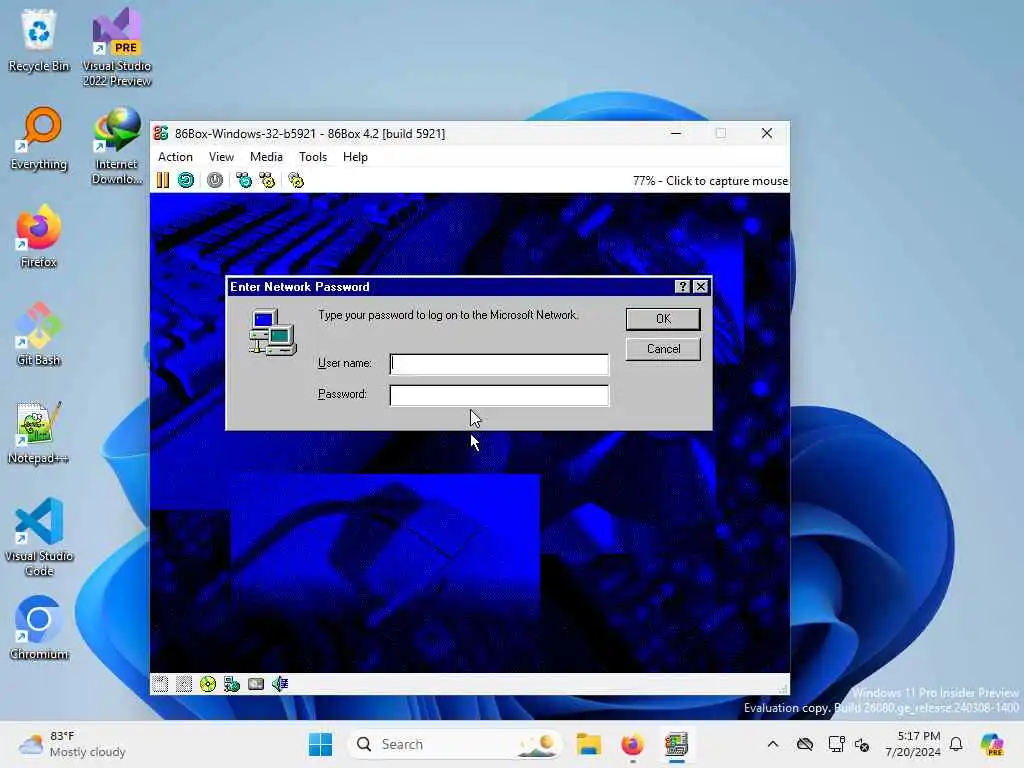Open weather widget showing 83°F
The image size is (1024, 768).
tap(72, 744)
